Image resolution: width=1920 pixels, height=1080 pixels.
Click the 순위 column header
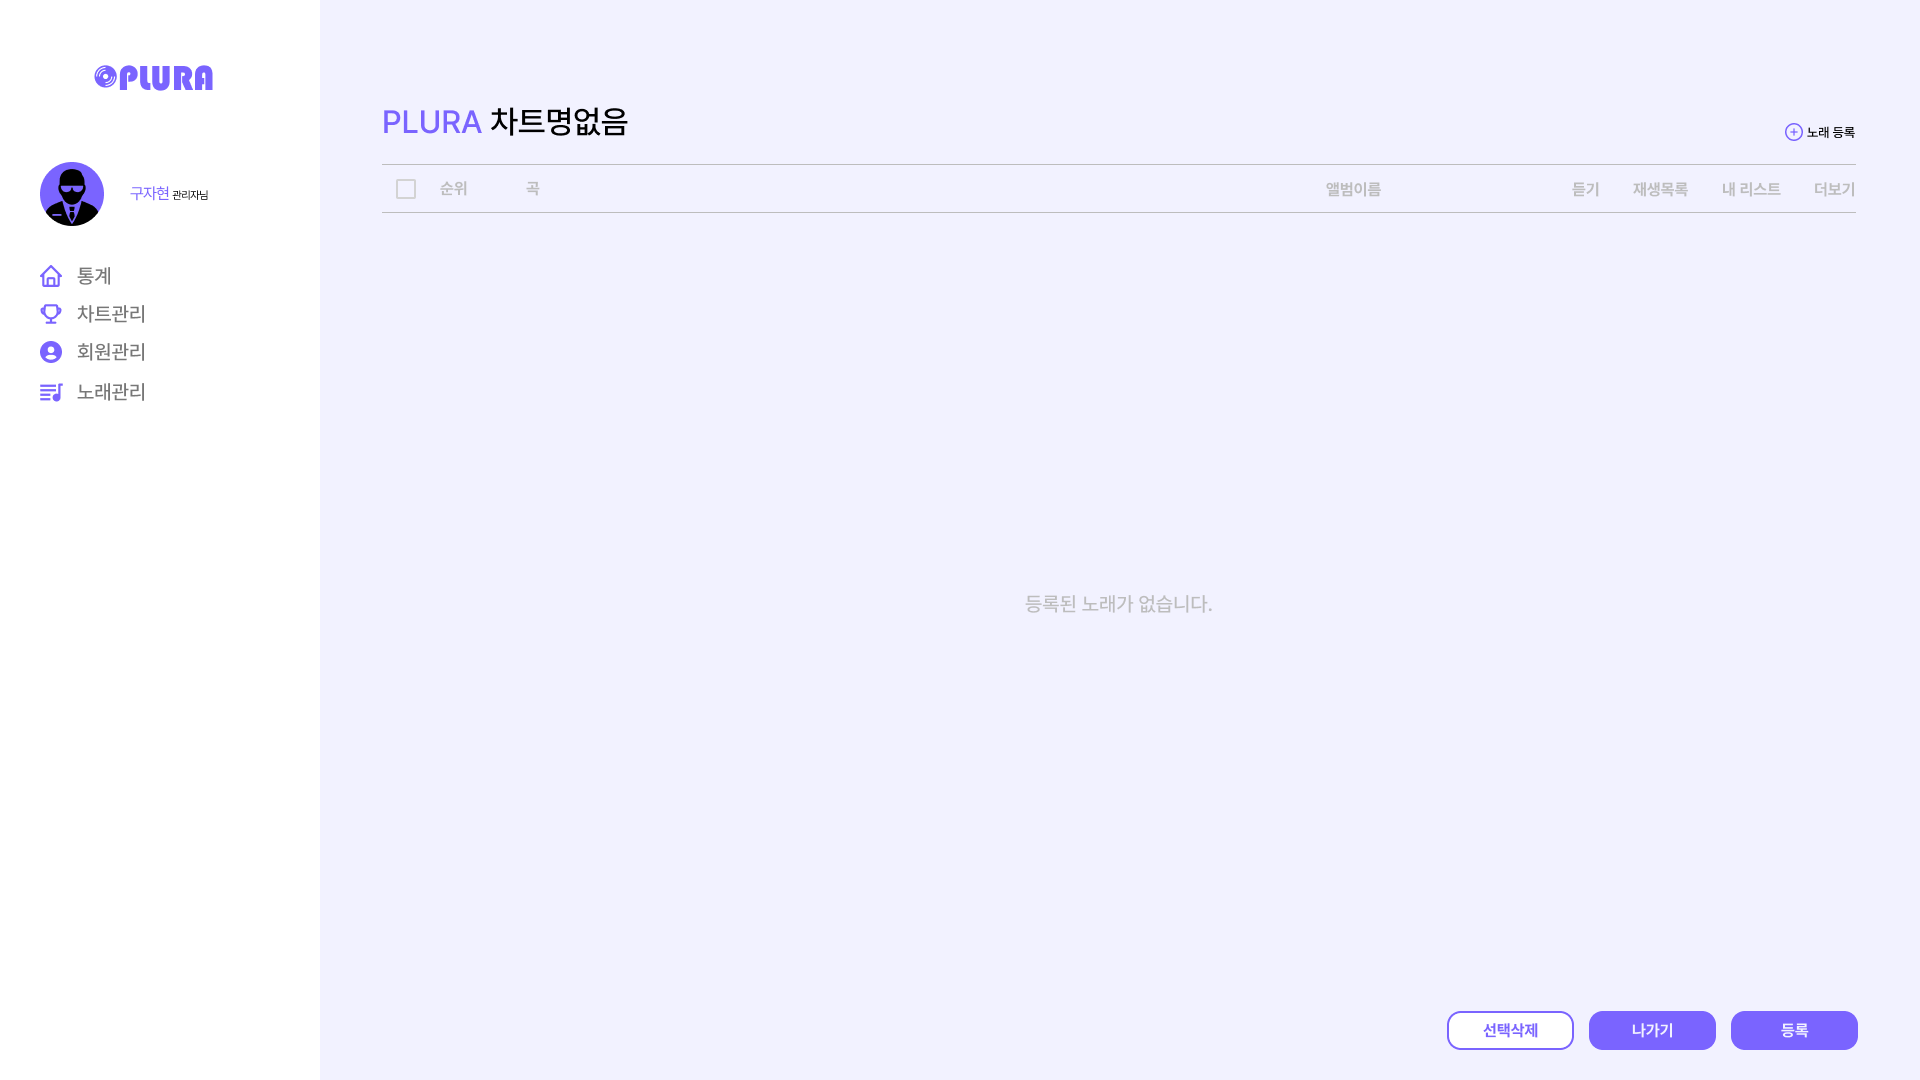pos(453,189)
